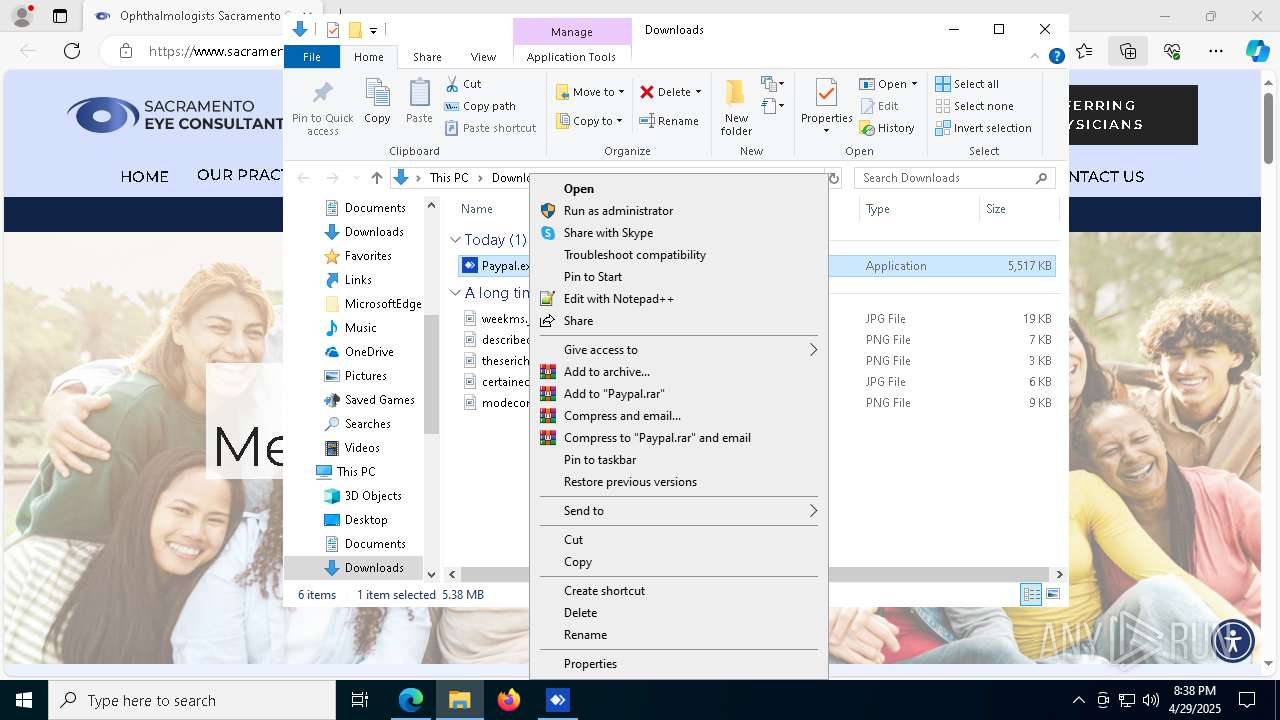
Task: Choose Create shortcut in context menu
Action: pyautogui.click(x=679, y=591)
